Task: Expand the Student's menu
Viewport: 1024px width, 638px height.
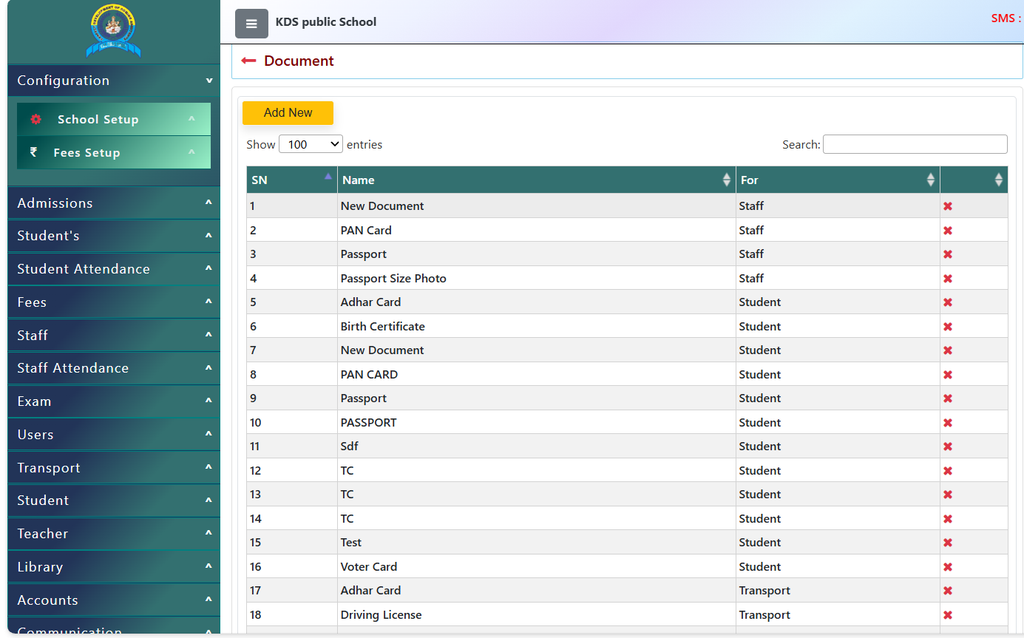Action: tap(114, 236)
